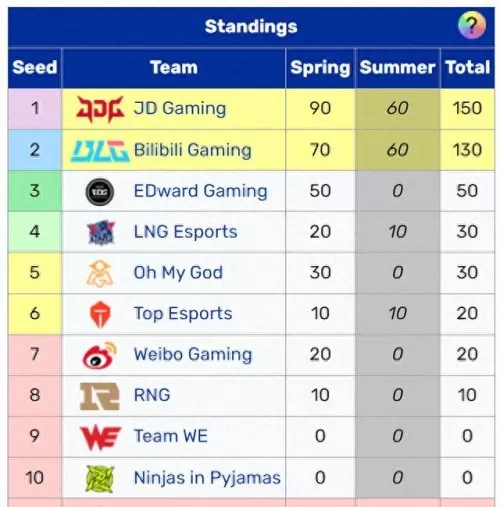Image resolution: width=500 pixels, height=507 pixels.
Task: Open the LNG Esports link
Action: 185,232
